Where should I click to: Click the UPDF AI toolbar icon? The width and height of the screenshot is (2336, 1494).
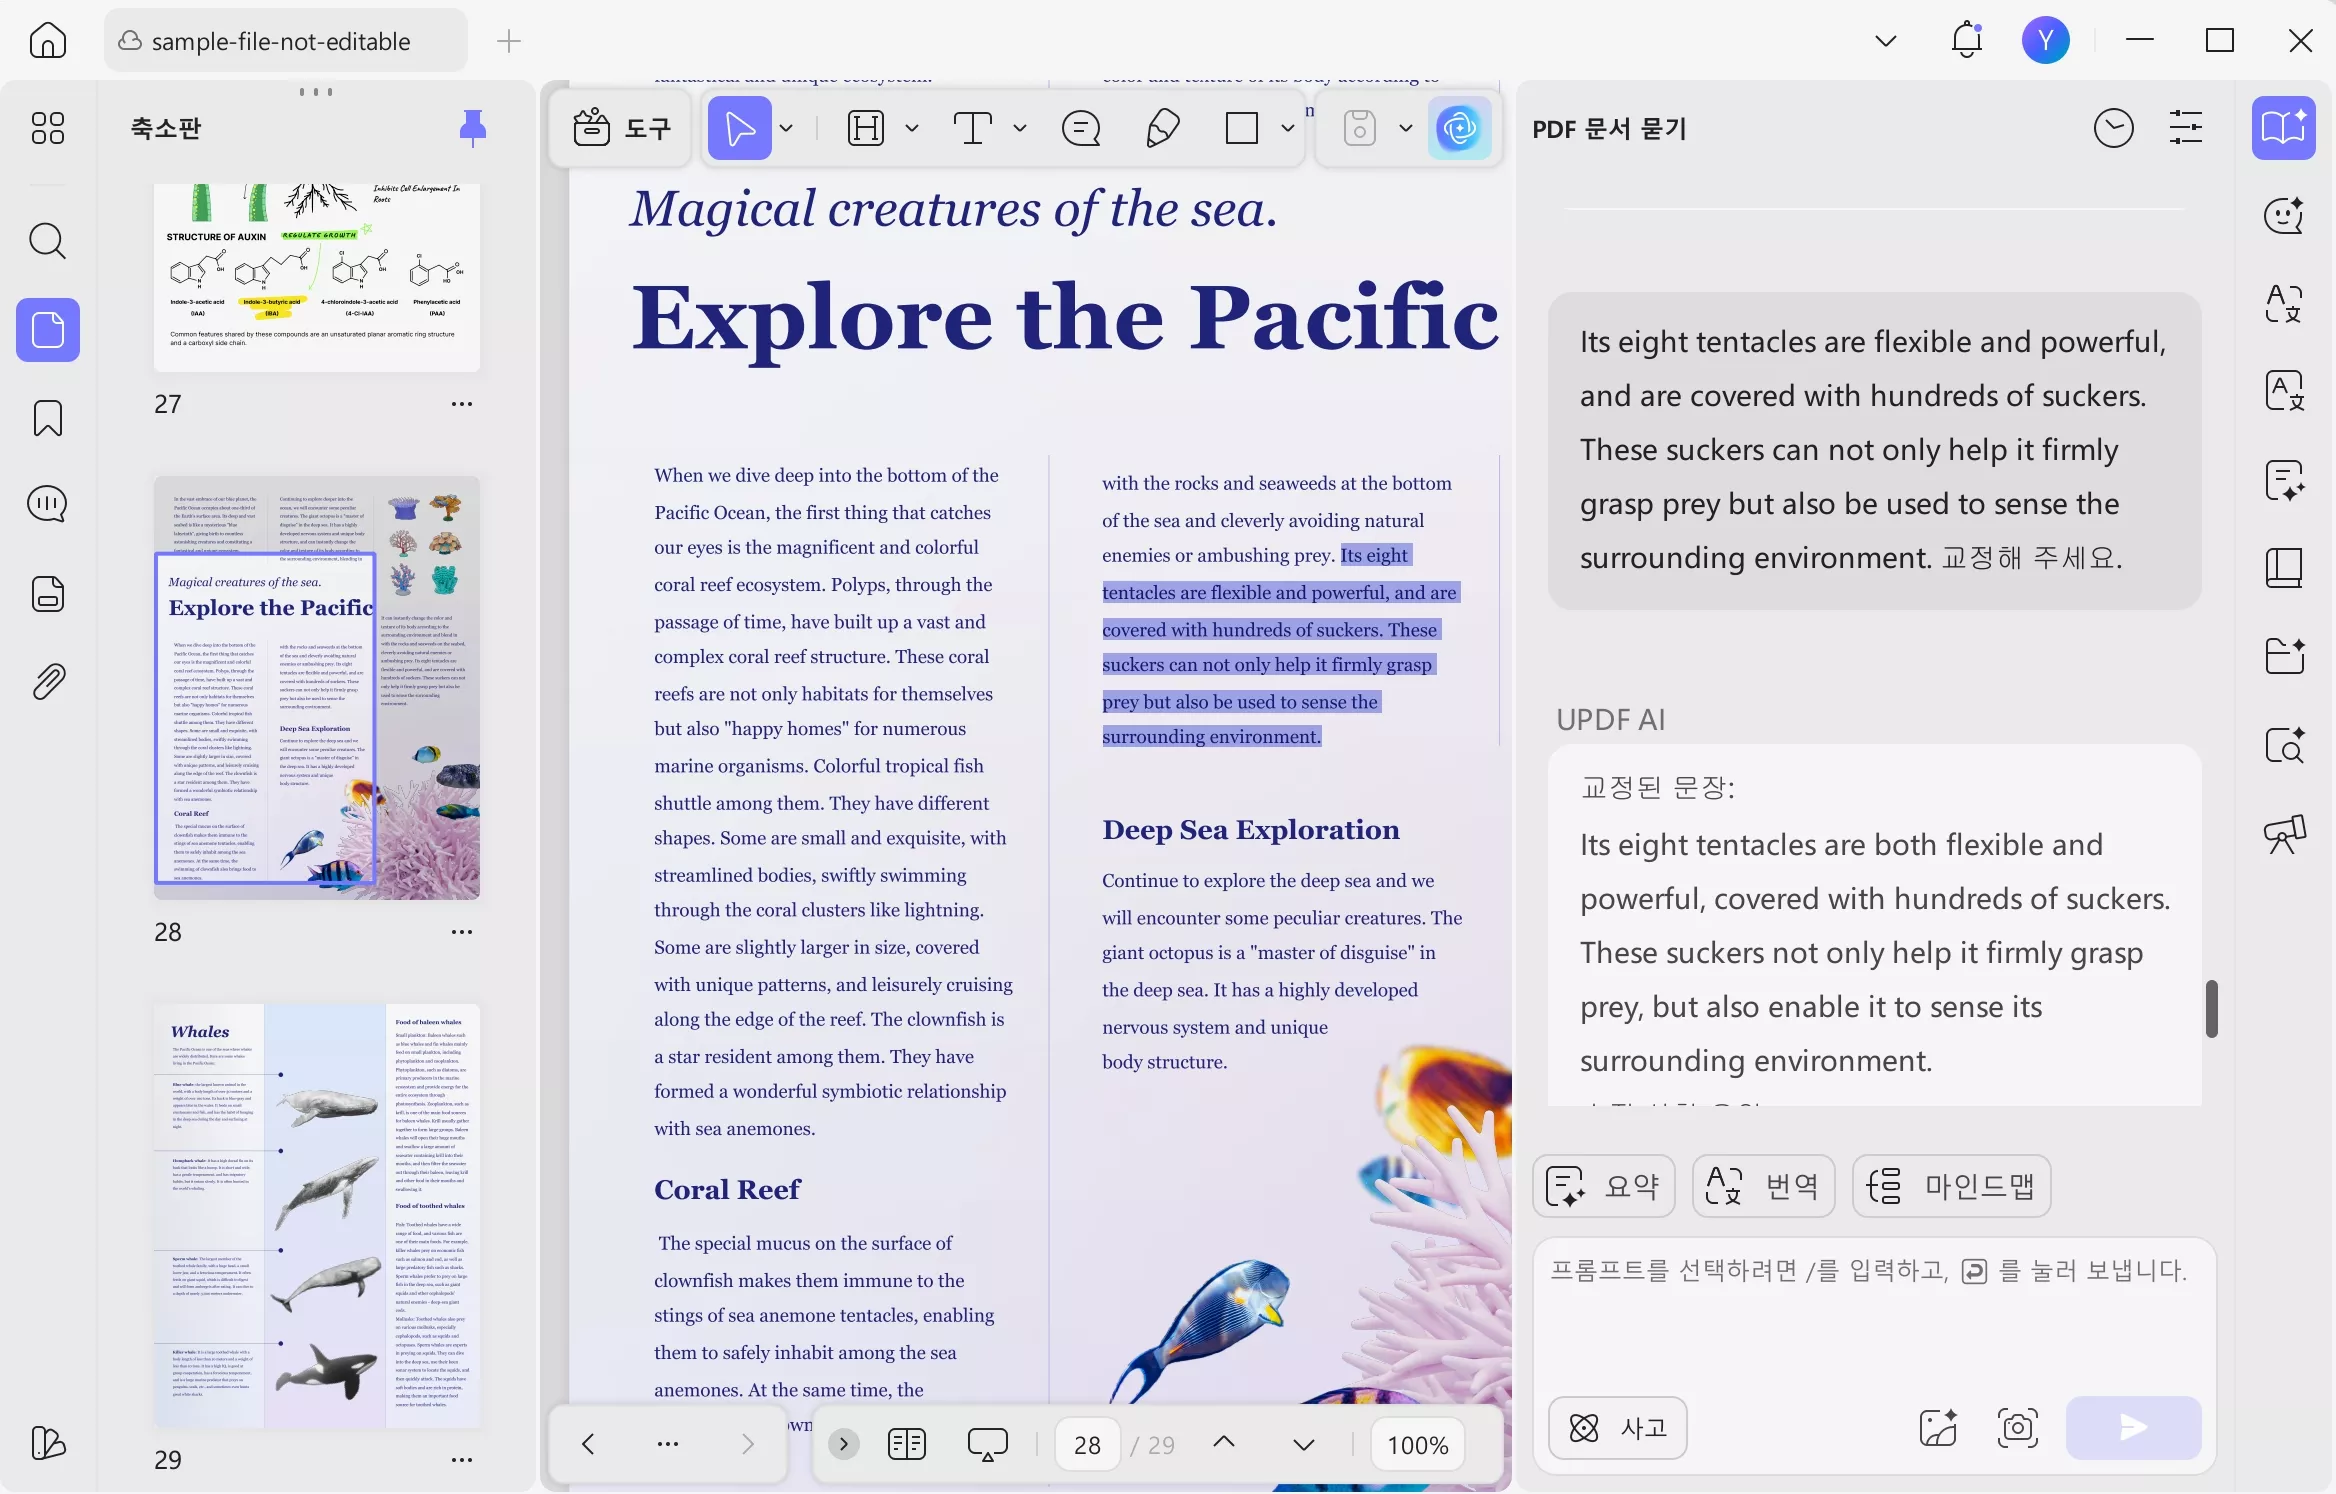1459,128
